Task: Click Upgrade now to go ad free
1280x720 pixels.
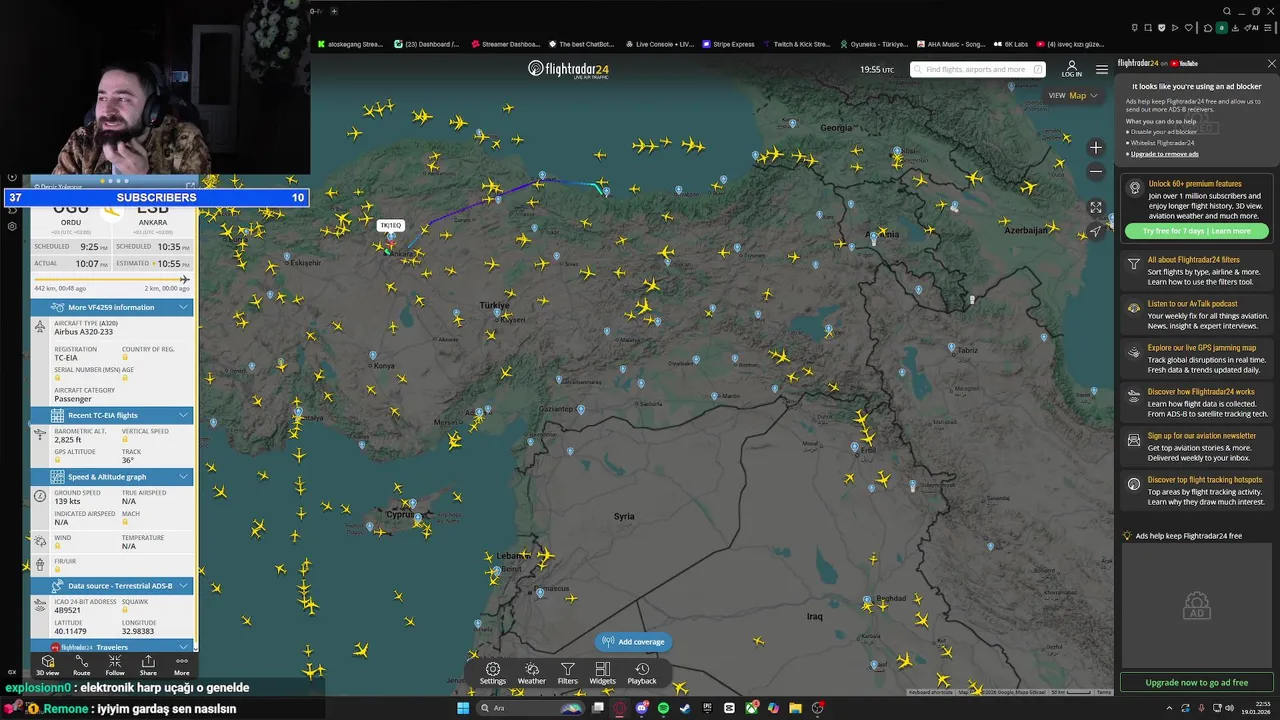Action: (x=1197, y=682)
